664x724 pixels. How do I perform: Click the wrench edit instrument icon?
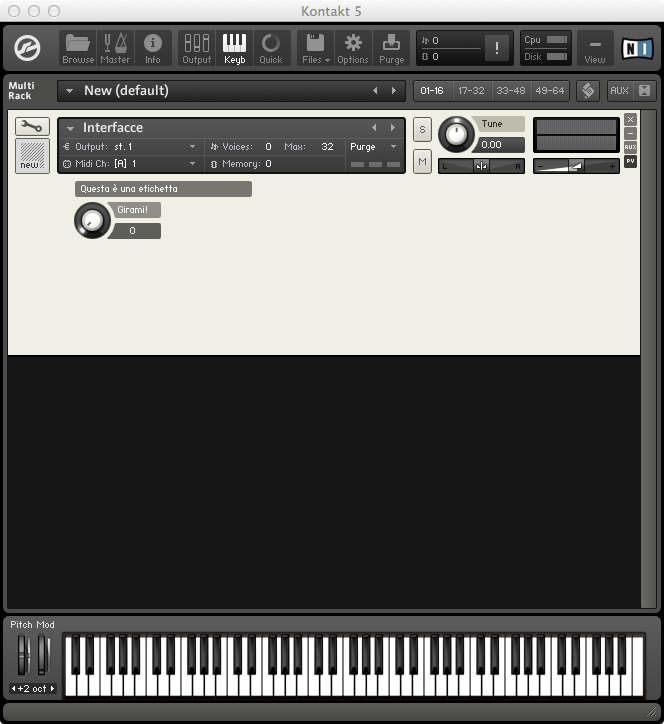point(32,126)
